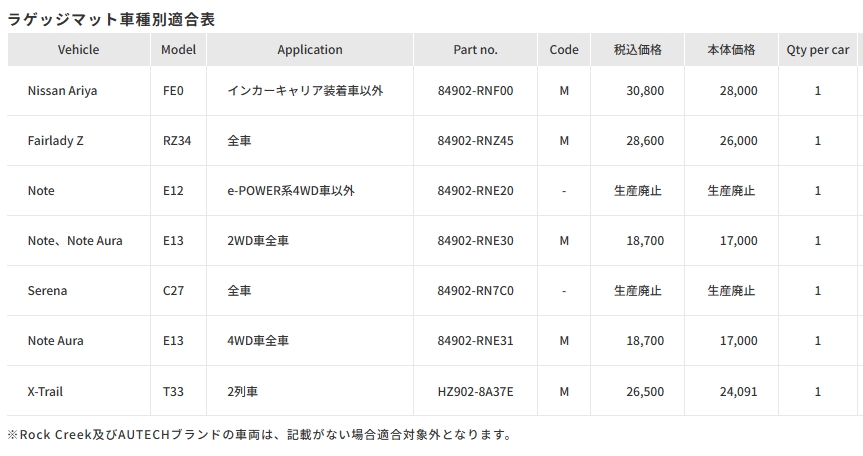The height and width of the screenshot is (456, 863).
Task: Click the Application column header
Action: point(310,50)
